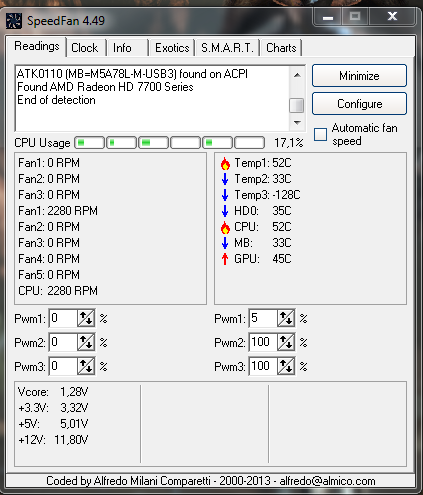This screenshot has height=495, width=423.
Task: Click the "CPU: 2280 RPM" reading
Action: (x=58, y=291)
